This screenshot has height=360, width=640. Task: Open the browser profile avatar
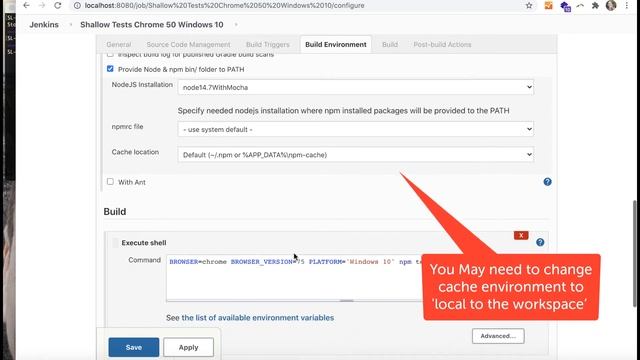tap(611, 5)
